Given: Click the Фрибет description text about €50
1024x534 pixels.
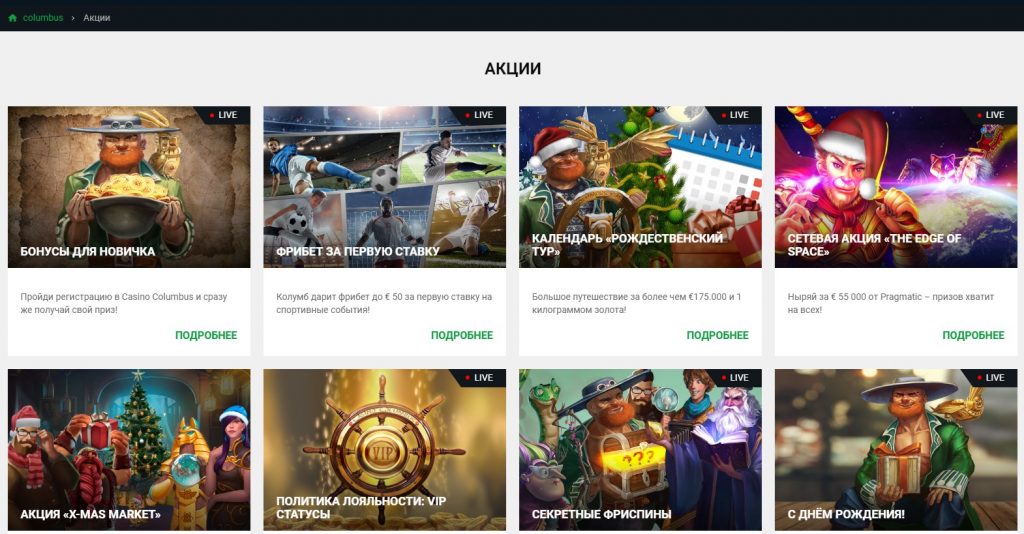Looking at the screenshot, I should pyautogui.click(x=384, y=303).
